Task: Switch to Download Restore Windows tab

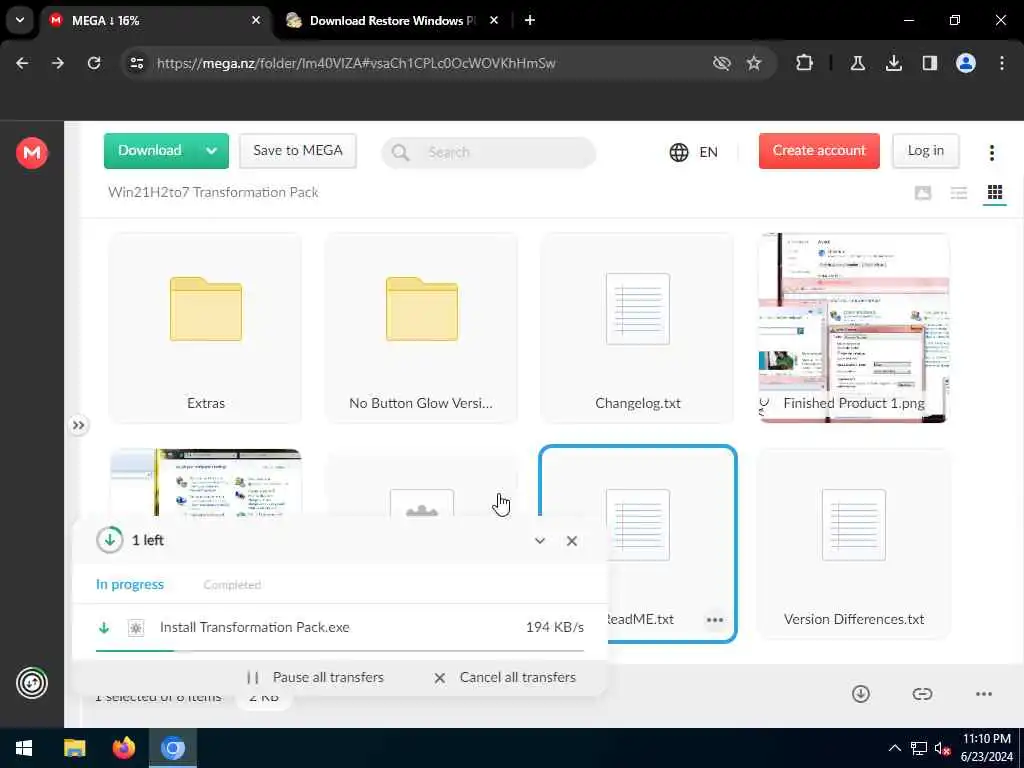Action: coord(392,21)
